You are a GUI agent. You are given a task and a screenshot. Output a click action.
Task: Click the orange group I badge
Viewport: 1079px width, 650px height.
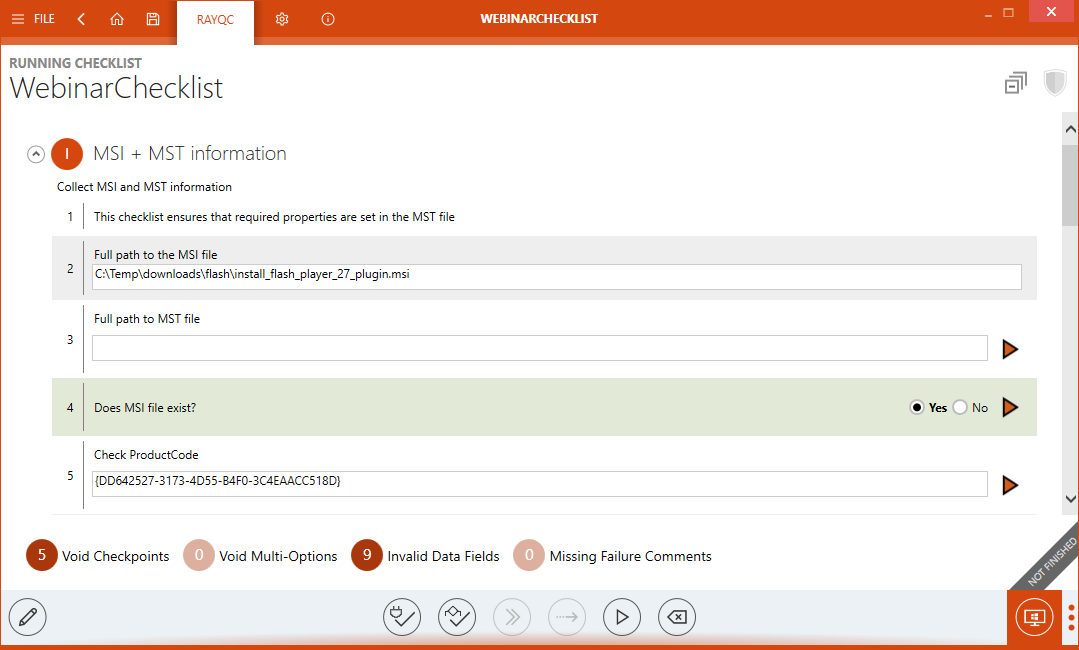pyautogui.click(x=67, y=154)
